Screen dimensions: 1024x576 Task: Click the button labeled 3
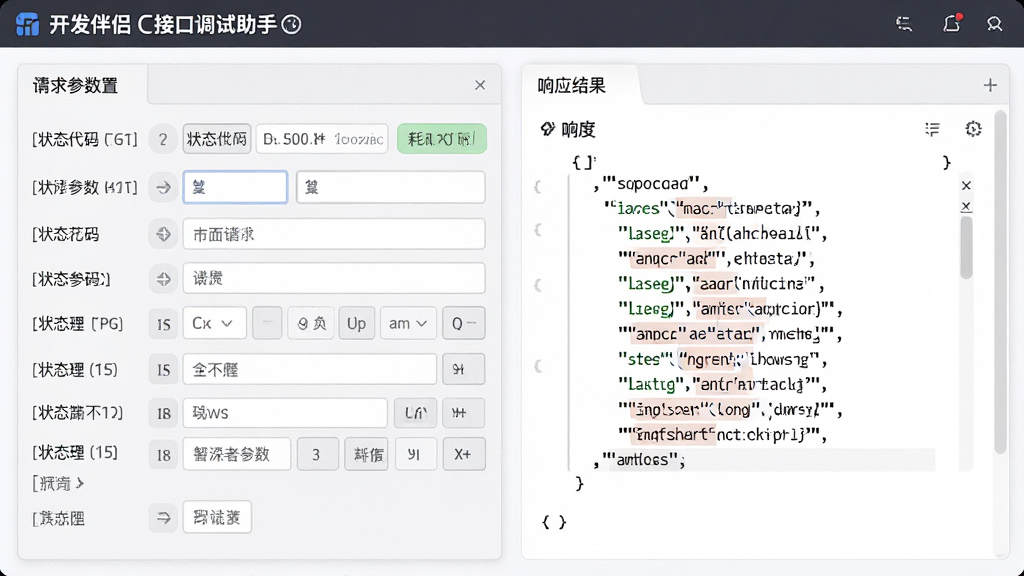pyautogui.click(x=317, y=454)
